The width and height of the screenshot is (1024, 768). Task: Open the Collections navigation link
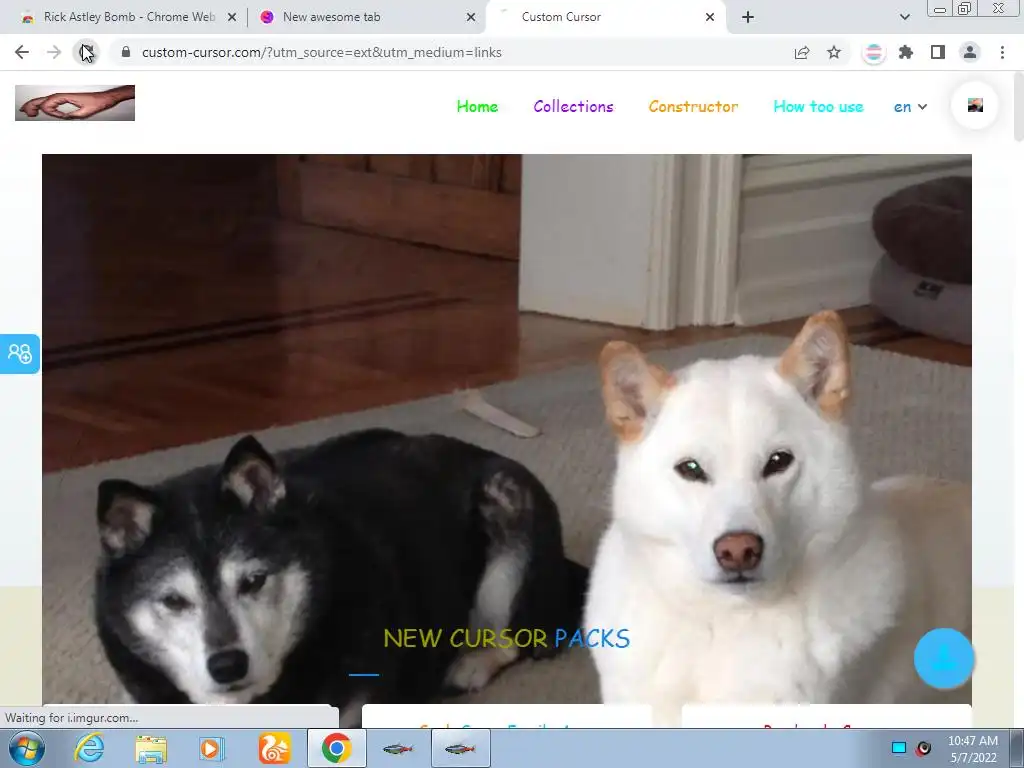pos(573,106)
